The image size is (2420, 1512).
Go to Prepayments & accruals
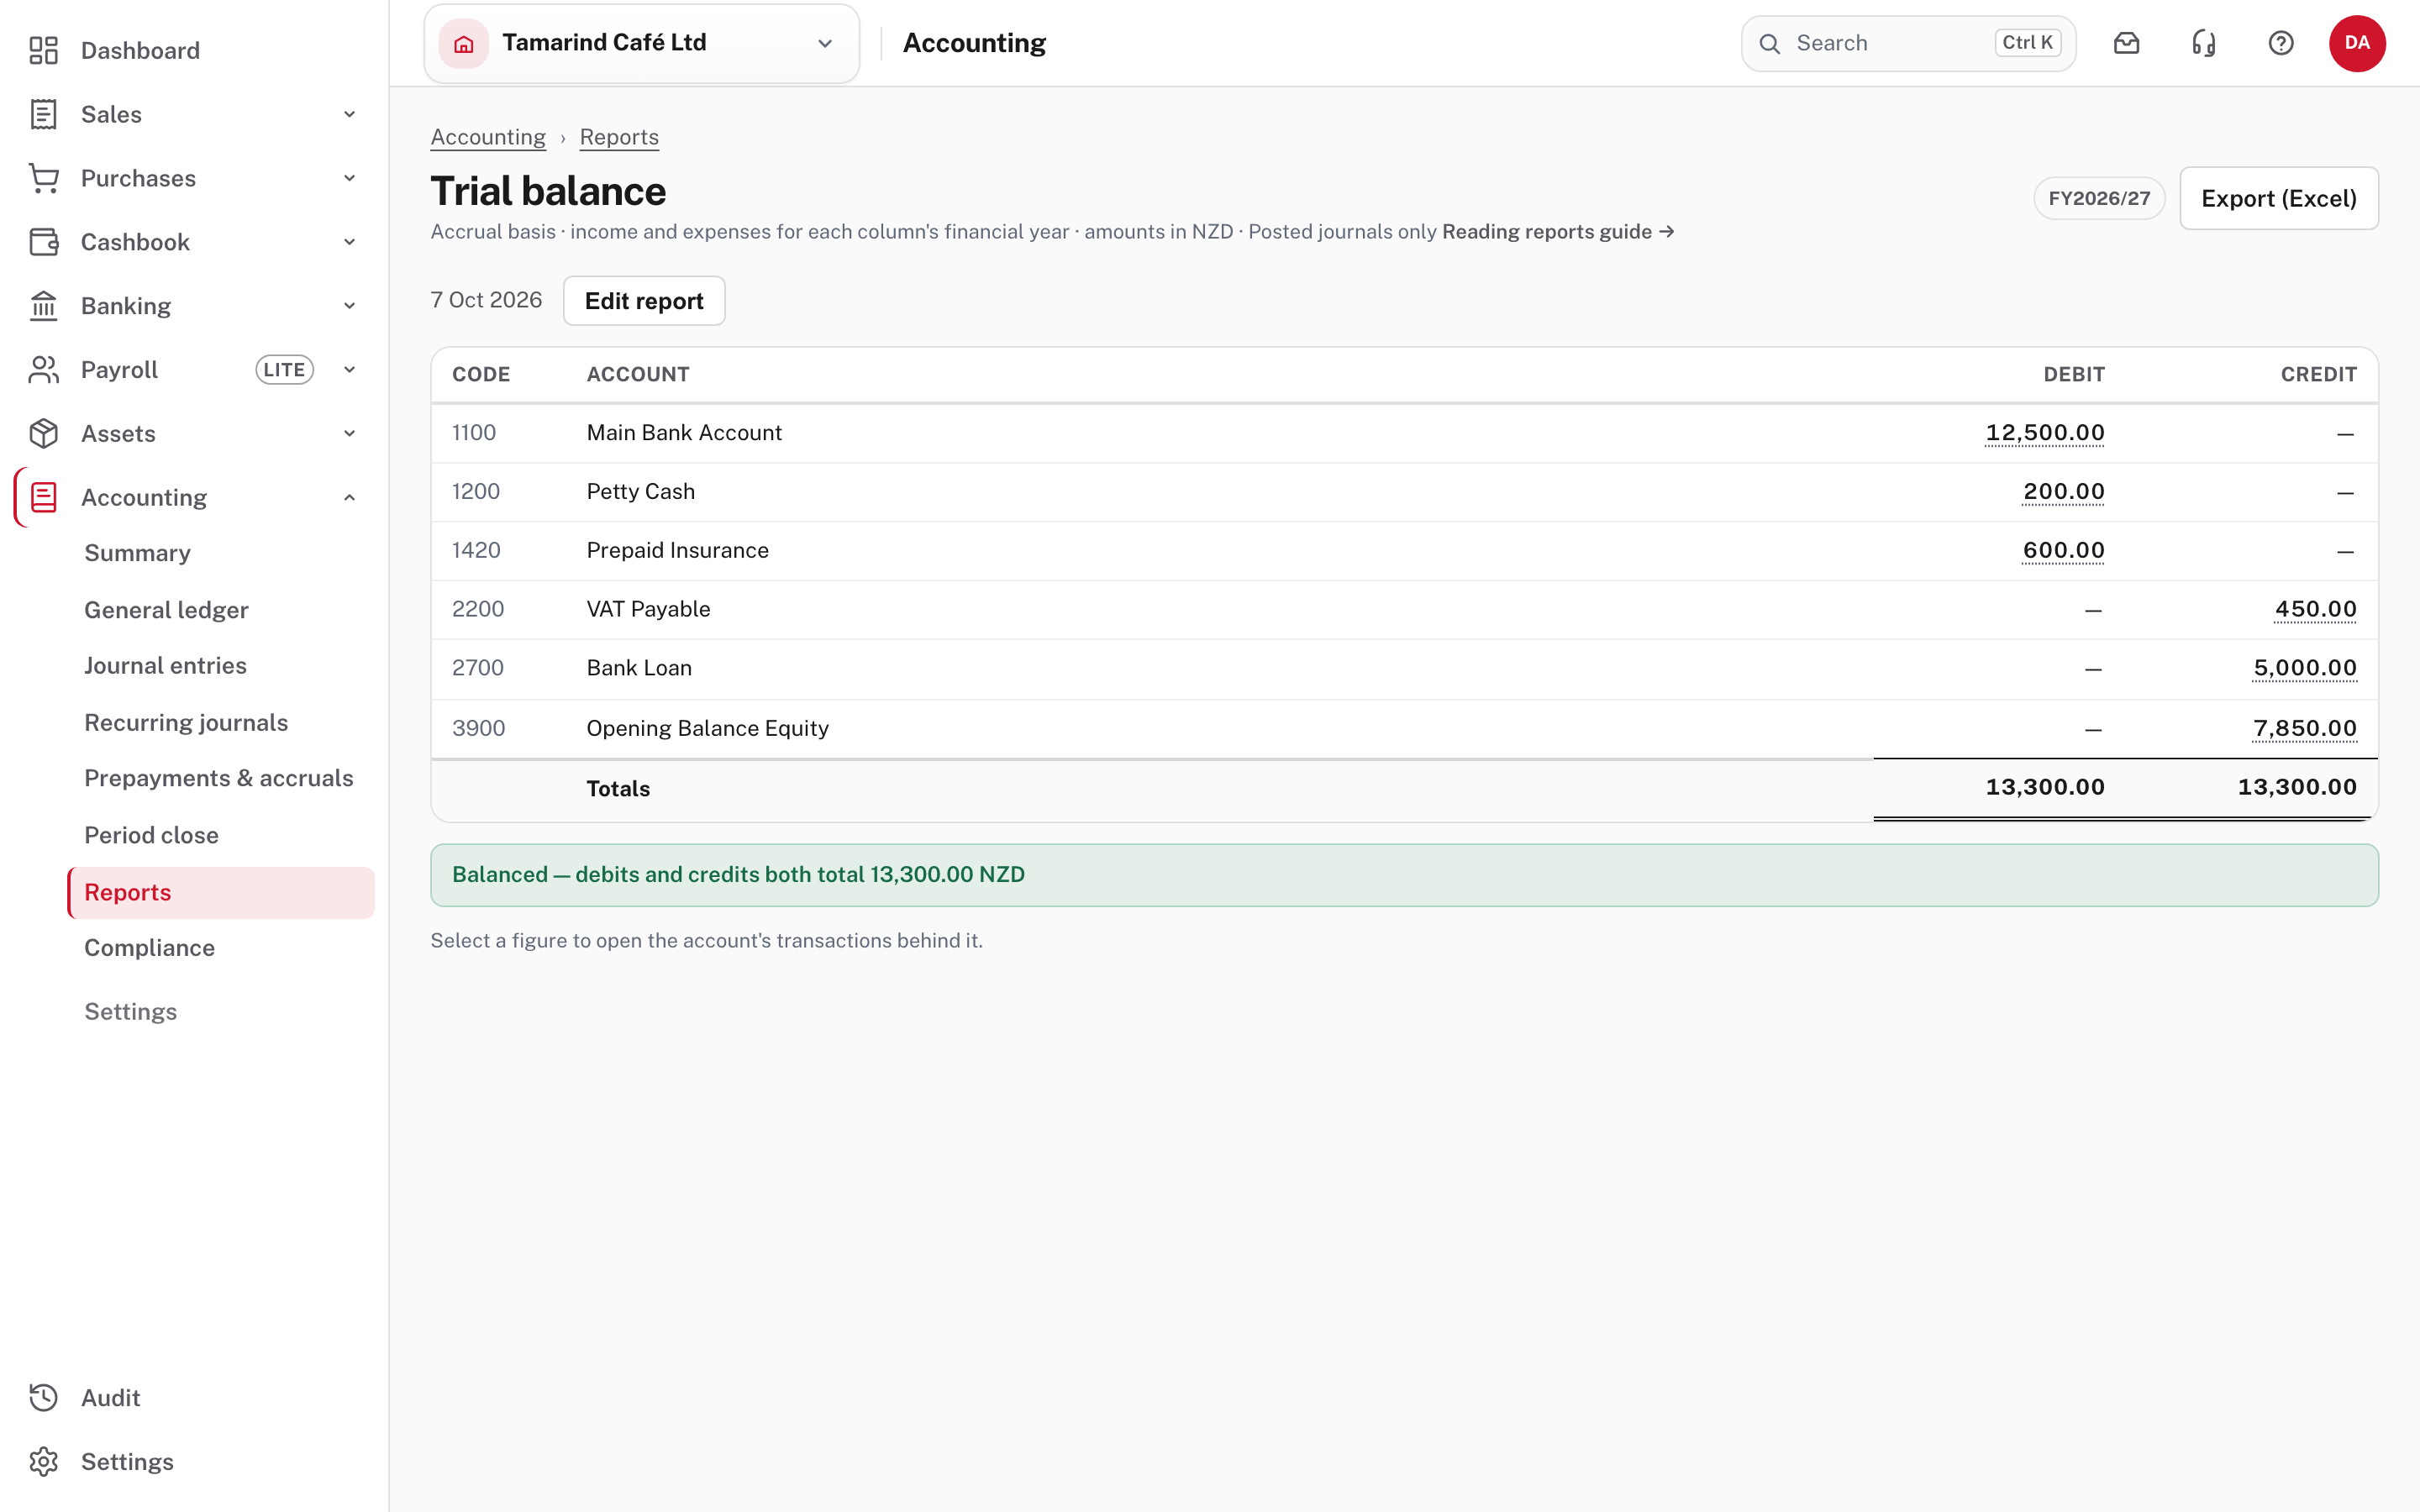pyautogui.click(x=219, y=778)
